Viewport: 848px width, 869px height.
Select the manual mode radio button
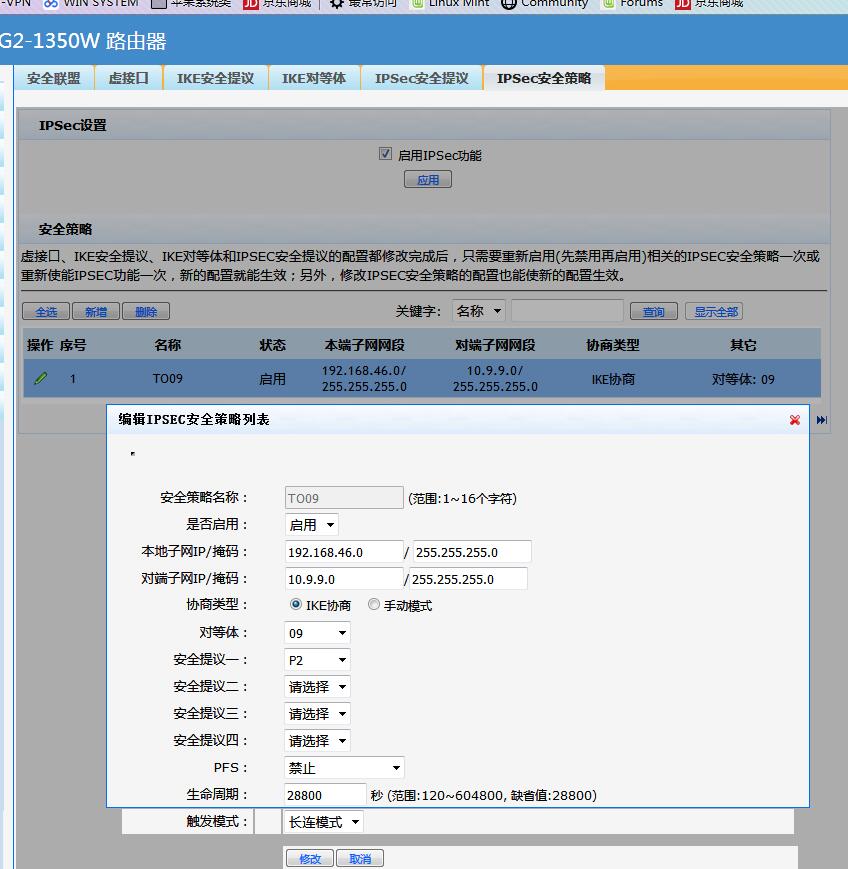374,604
